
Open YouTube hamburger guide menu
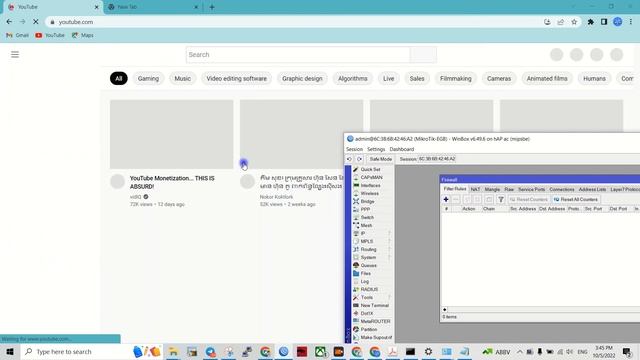[x=15, y=54]
